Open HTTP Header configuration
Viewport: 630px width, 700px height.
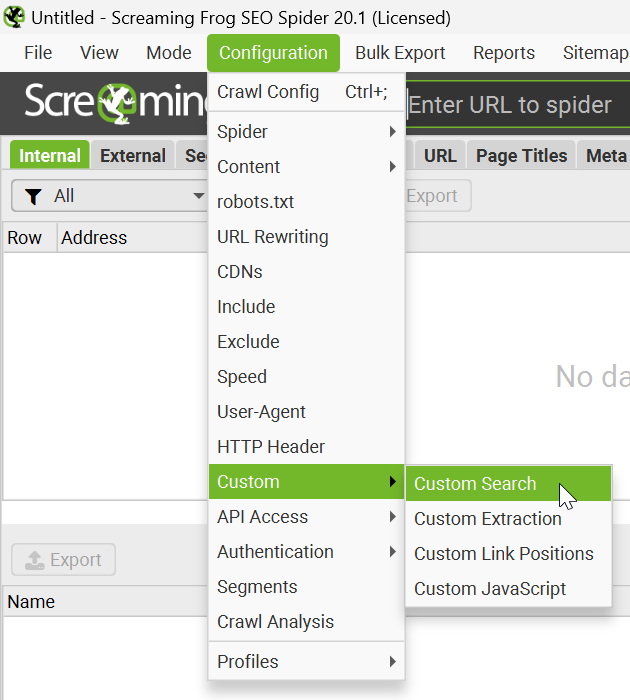coord(306,446)
